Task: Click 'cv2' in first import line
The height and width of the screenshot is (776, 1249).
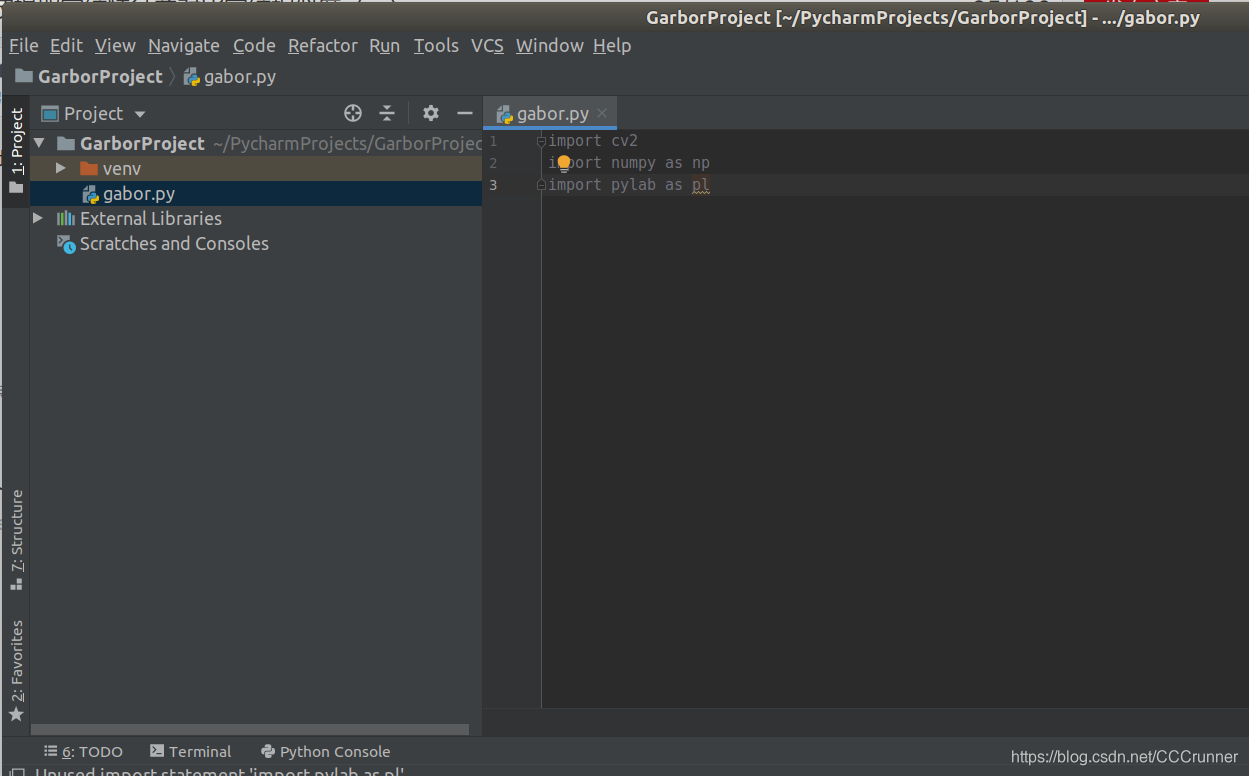Action: [x=624, y=141]
